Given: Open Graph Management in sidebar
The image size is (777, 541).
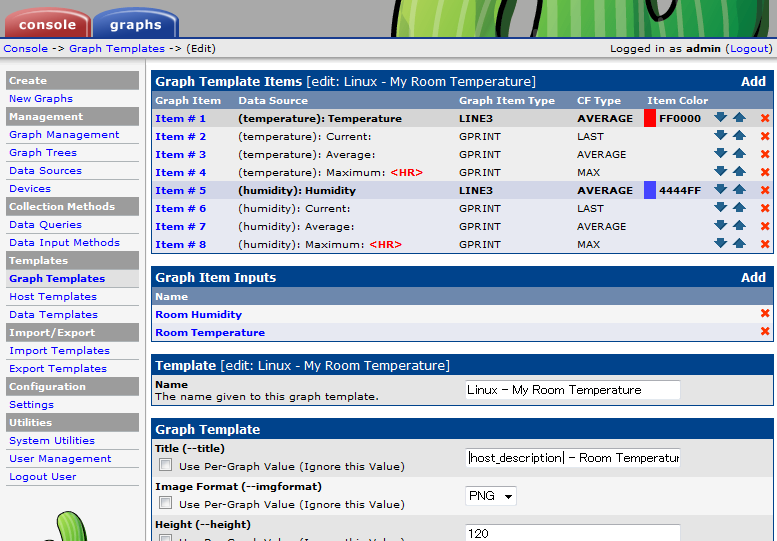Looking at the screenshot, I should coord(64,134).
